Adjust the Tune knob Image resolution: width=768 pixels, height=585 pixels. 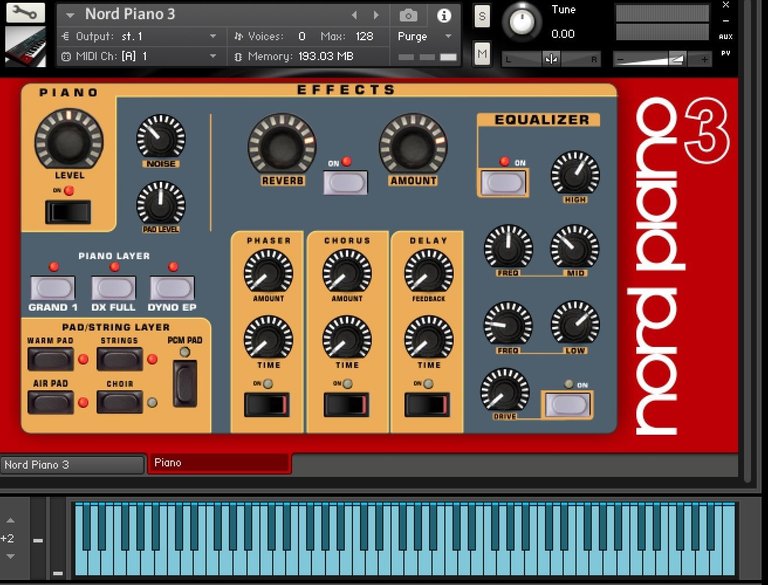point(522,21)
